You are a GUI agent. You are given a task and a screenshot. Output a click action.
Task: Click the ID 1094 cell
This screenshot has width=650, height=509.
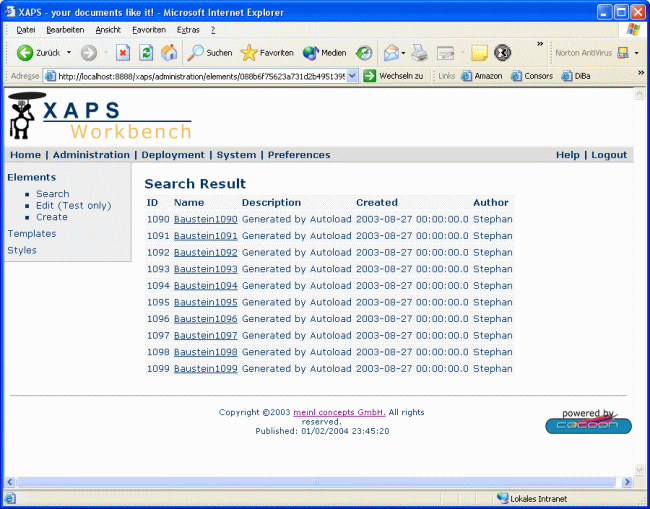pyautogui.click(x=158, y=286)
